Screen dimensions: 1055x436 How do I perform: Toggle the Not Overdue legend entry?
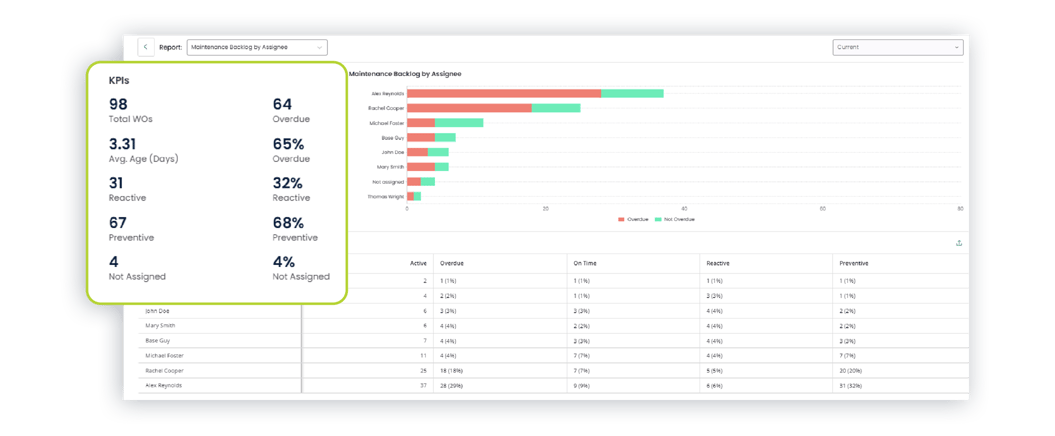click(674, 219)
